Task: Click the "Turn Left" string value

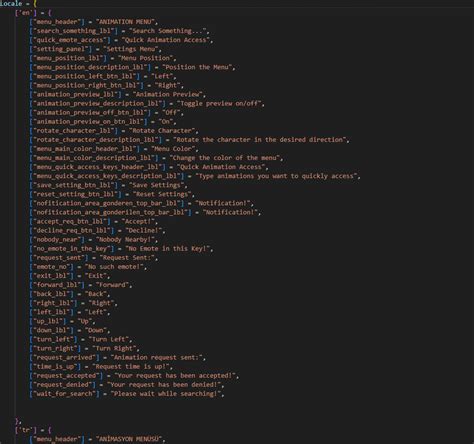Action: pos(108,339)
